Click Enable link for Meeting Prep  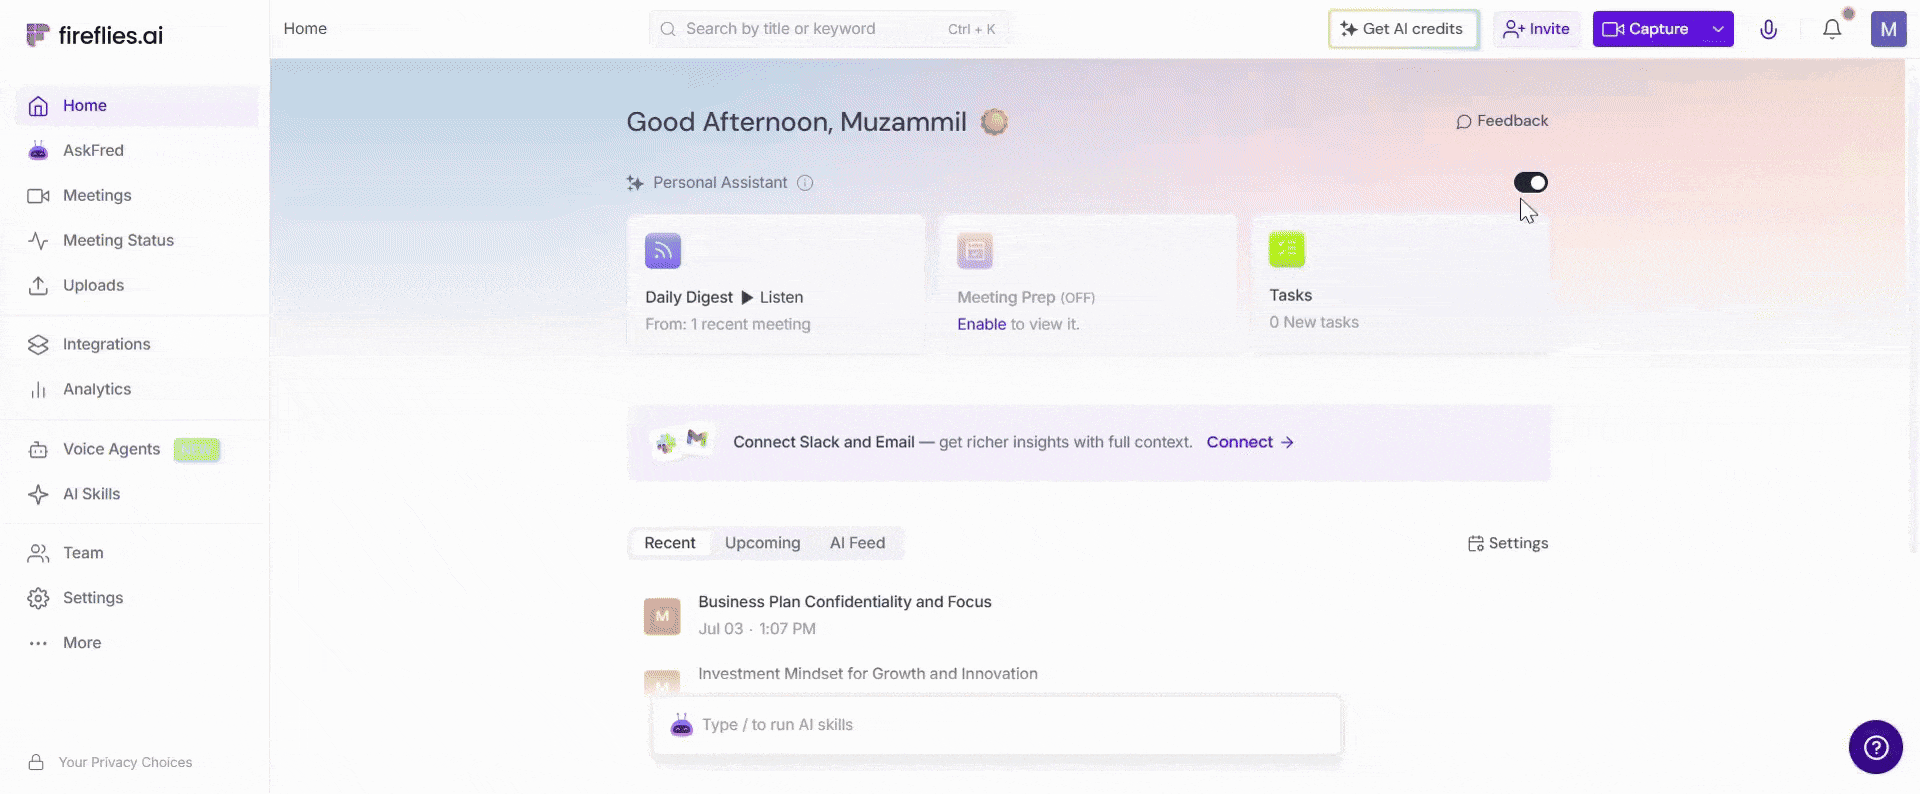pyautogui.click(x=981, y=325)
